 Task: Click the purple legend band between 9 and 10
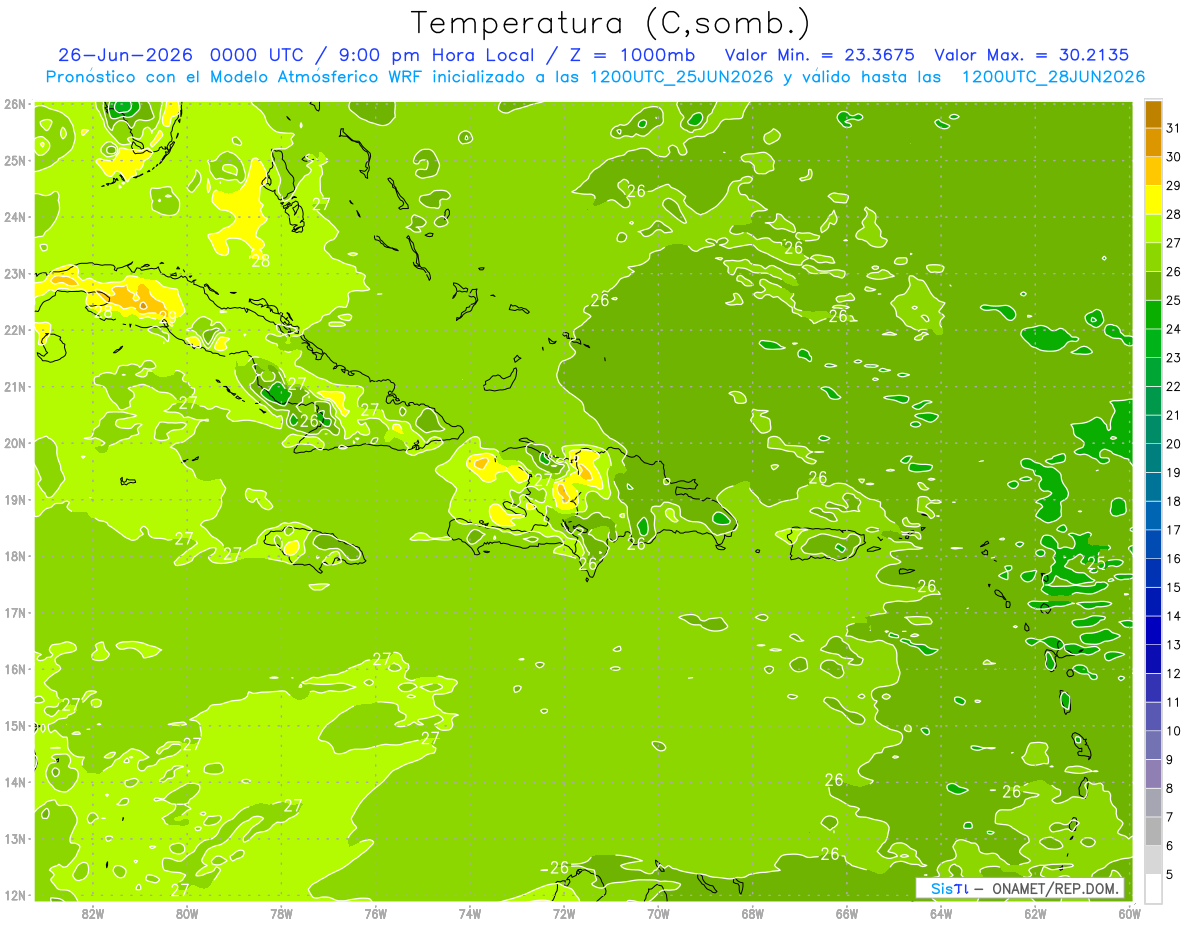(1153, 745)
